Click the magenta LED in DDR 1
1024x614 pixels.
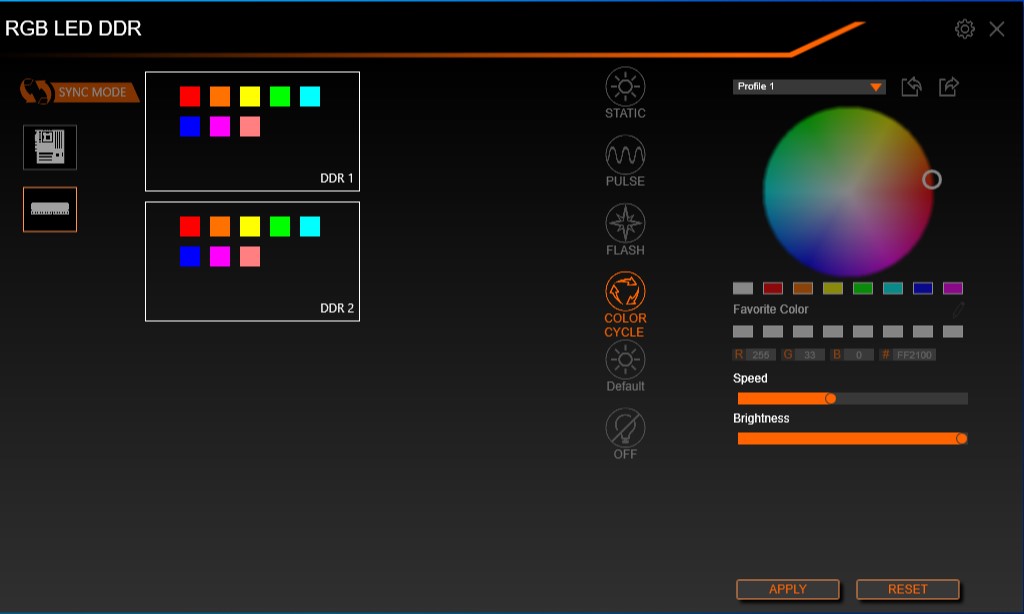(220, 127)
